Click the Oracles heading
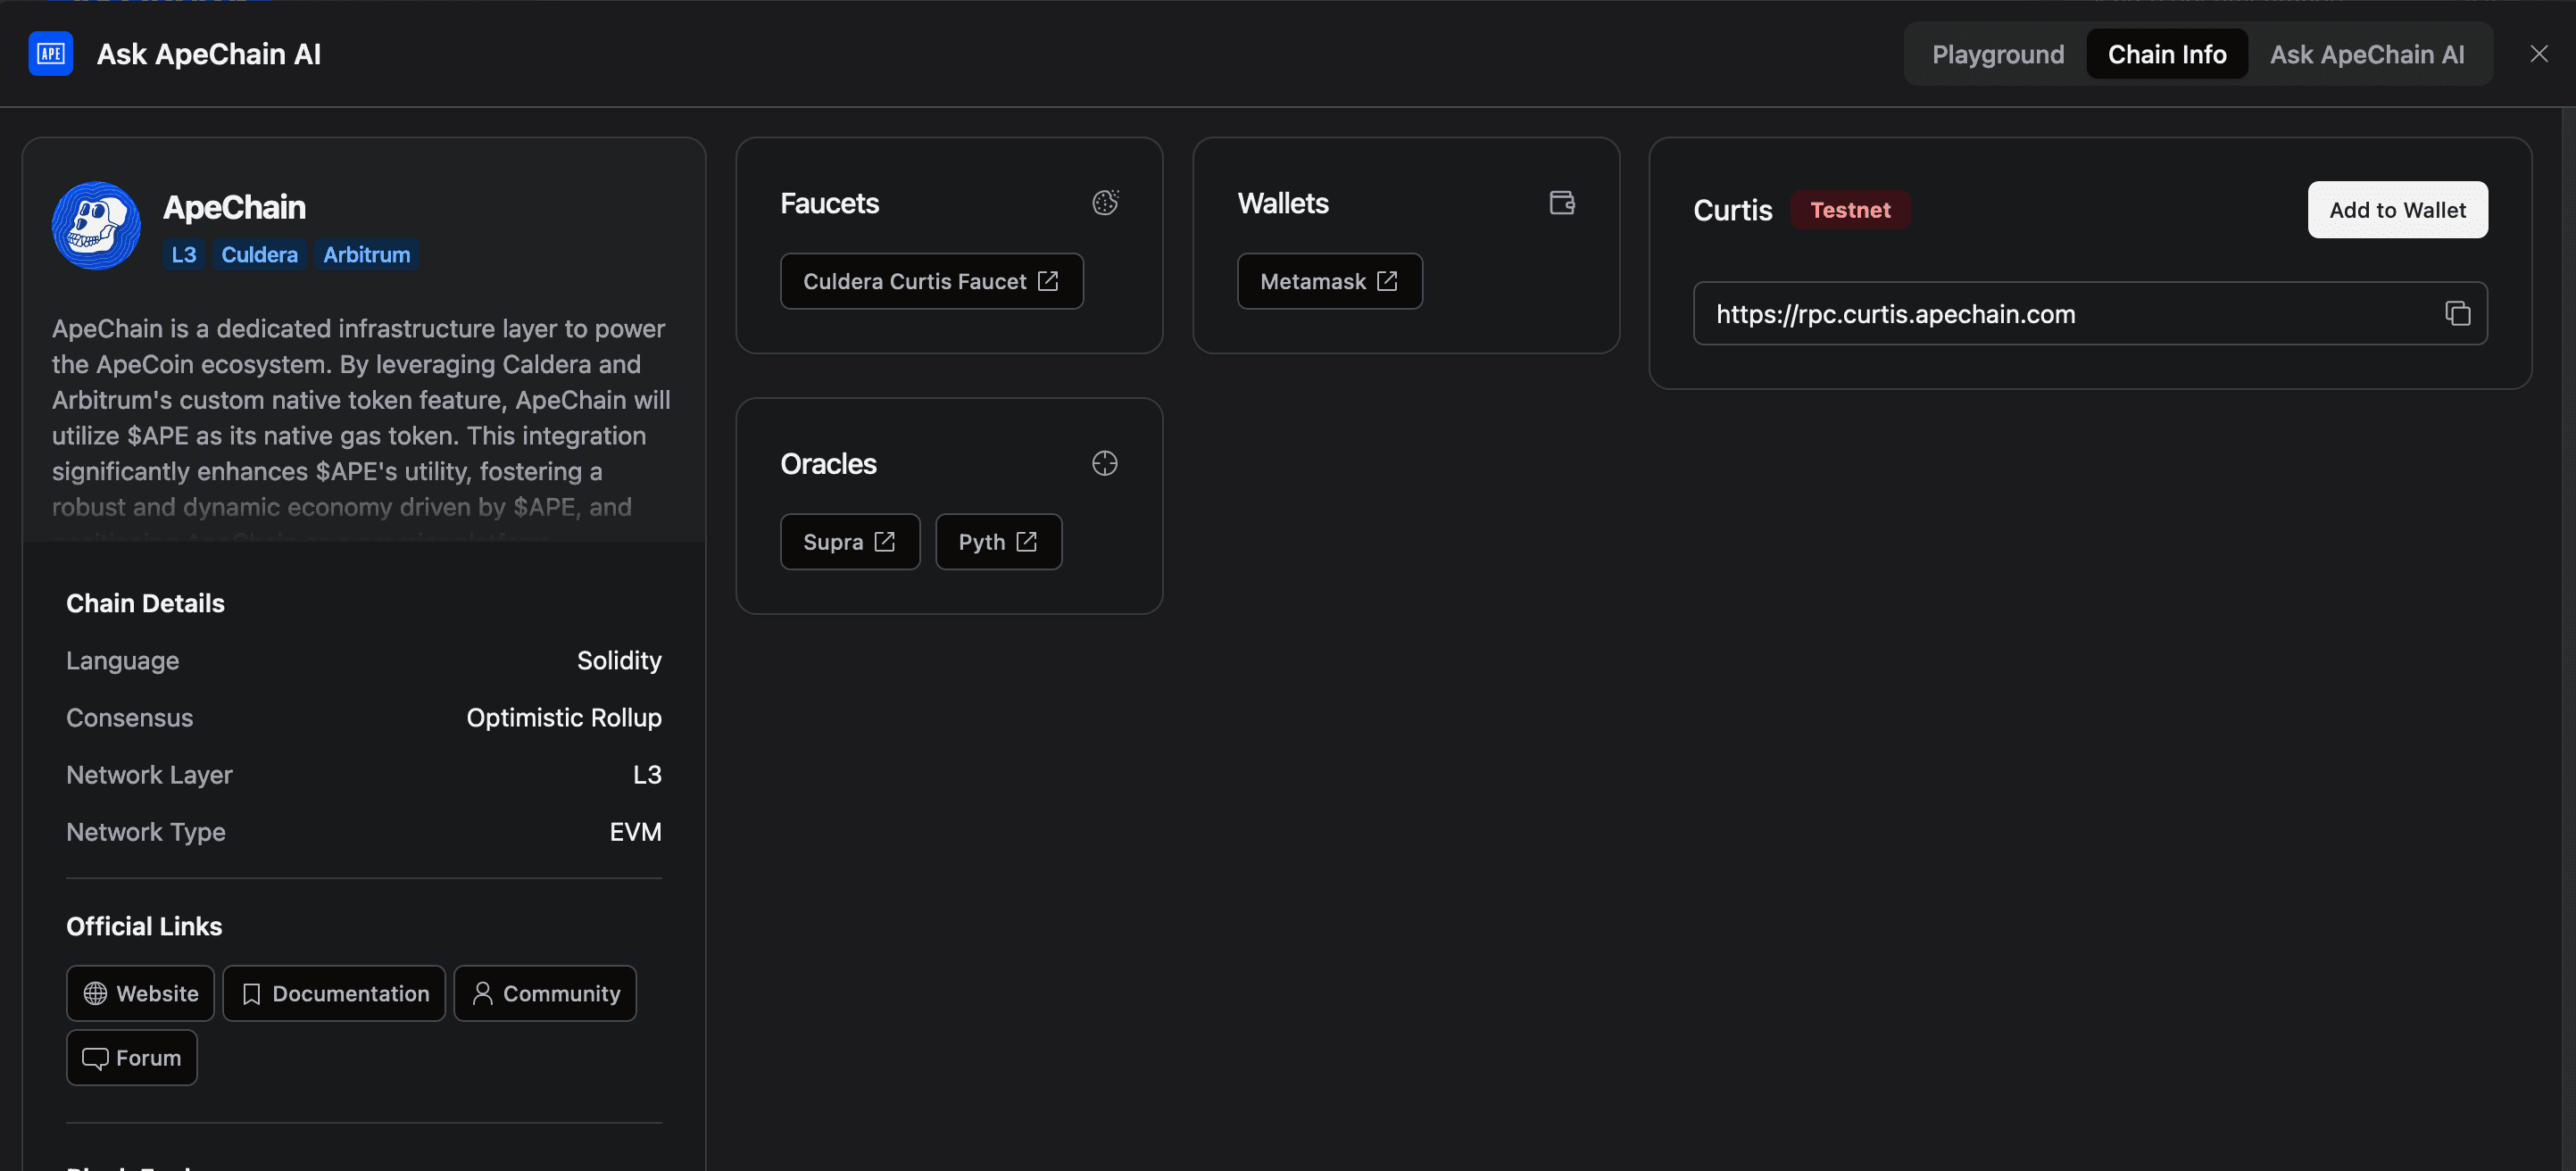The height and width of the screenshot is (1171, 2576). 828,464
